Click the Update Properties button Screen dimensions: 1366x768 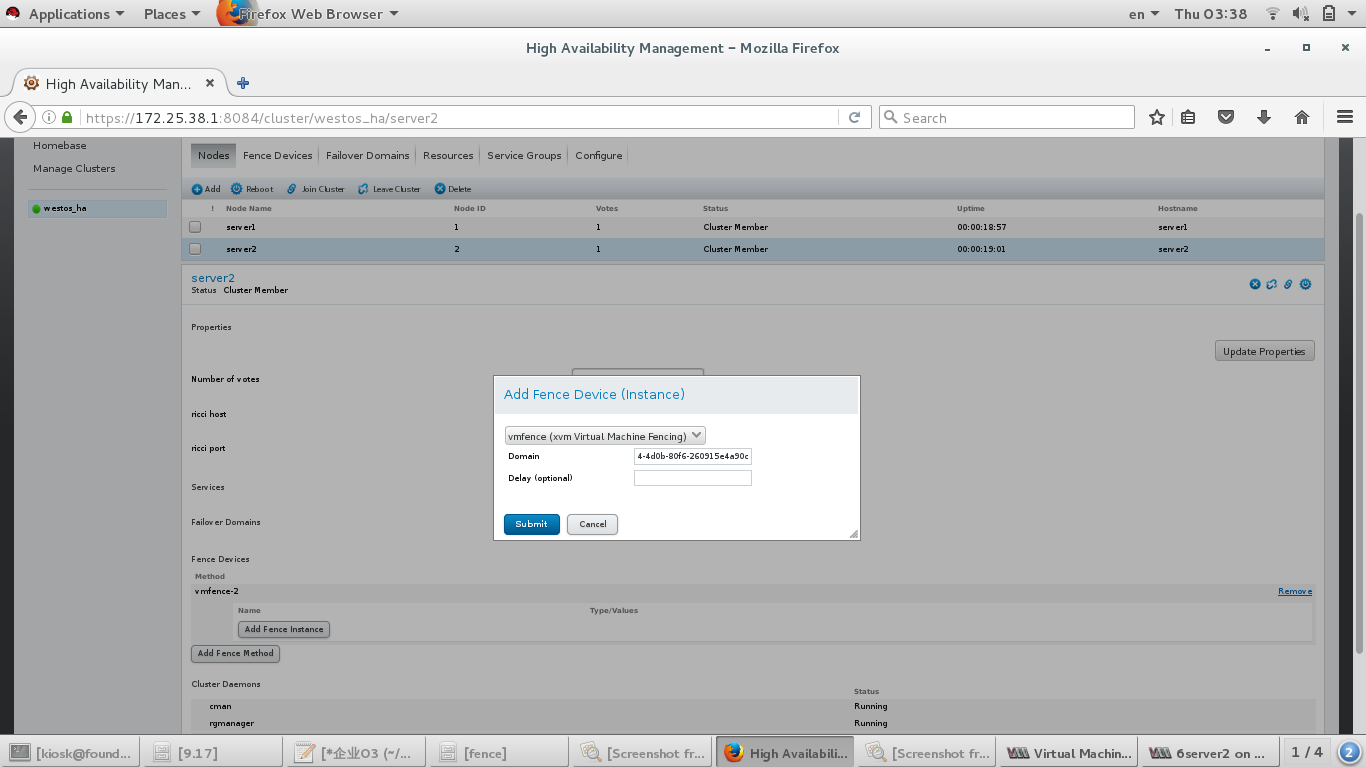pos(1264,351)
